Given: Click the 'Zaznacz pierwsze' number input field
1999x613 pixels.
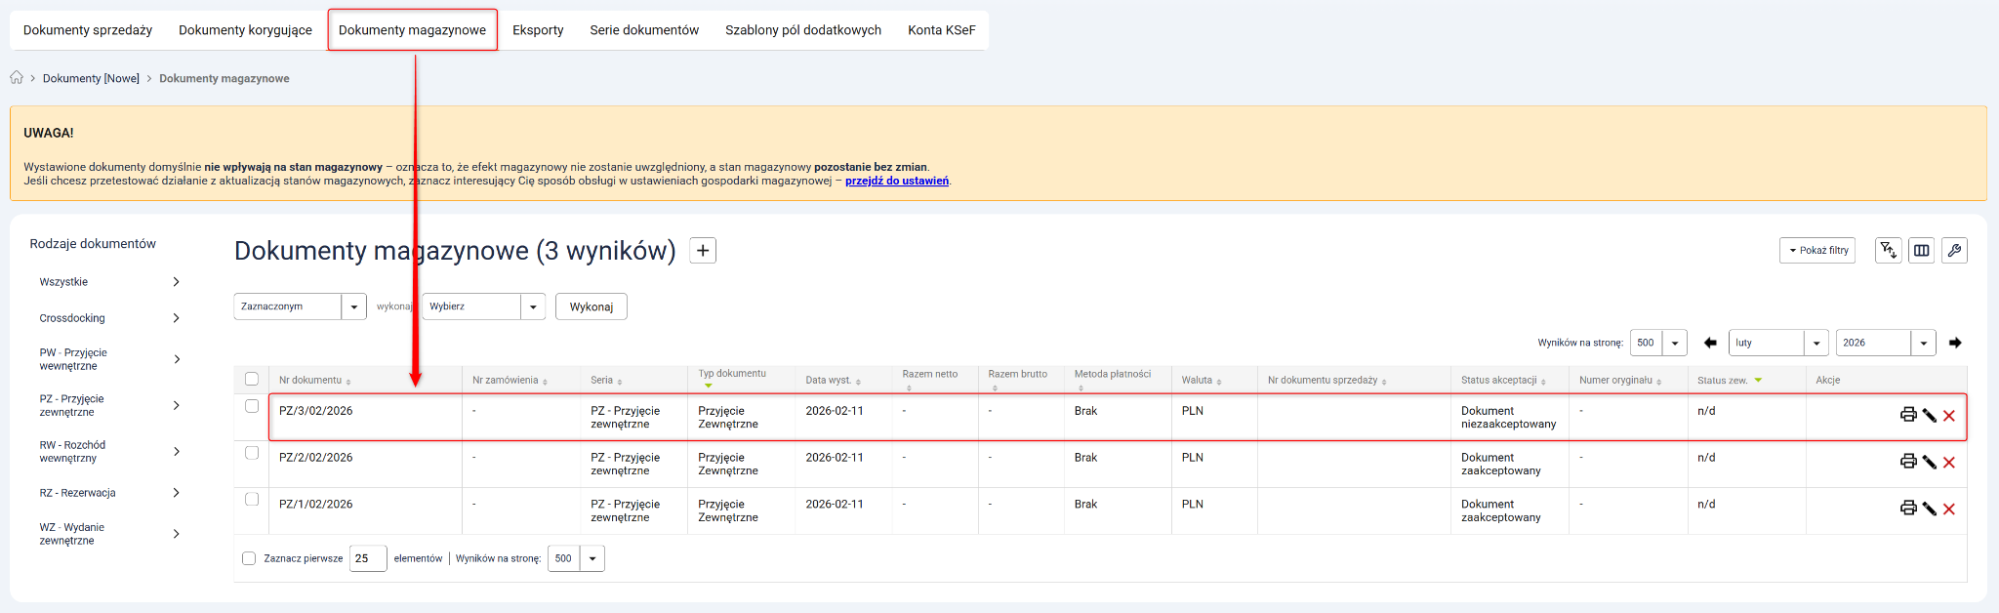Looking at the screenshot, I should click(x=367, y=559).
